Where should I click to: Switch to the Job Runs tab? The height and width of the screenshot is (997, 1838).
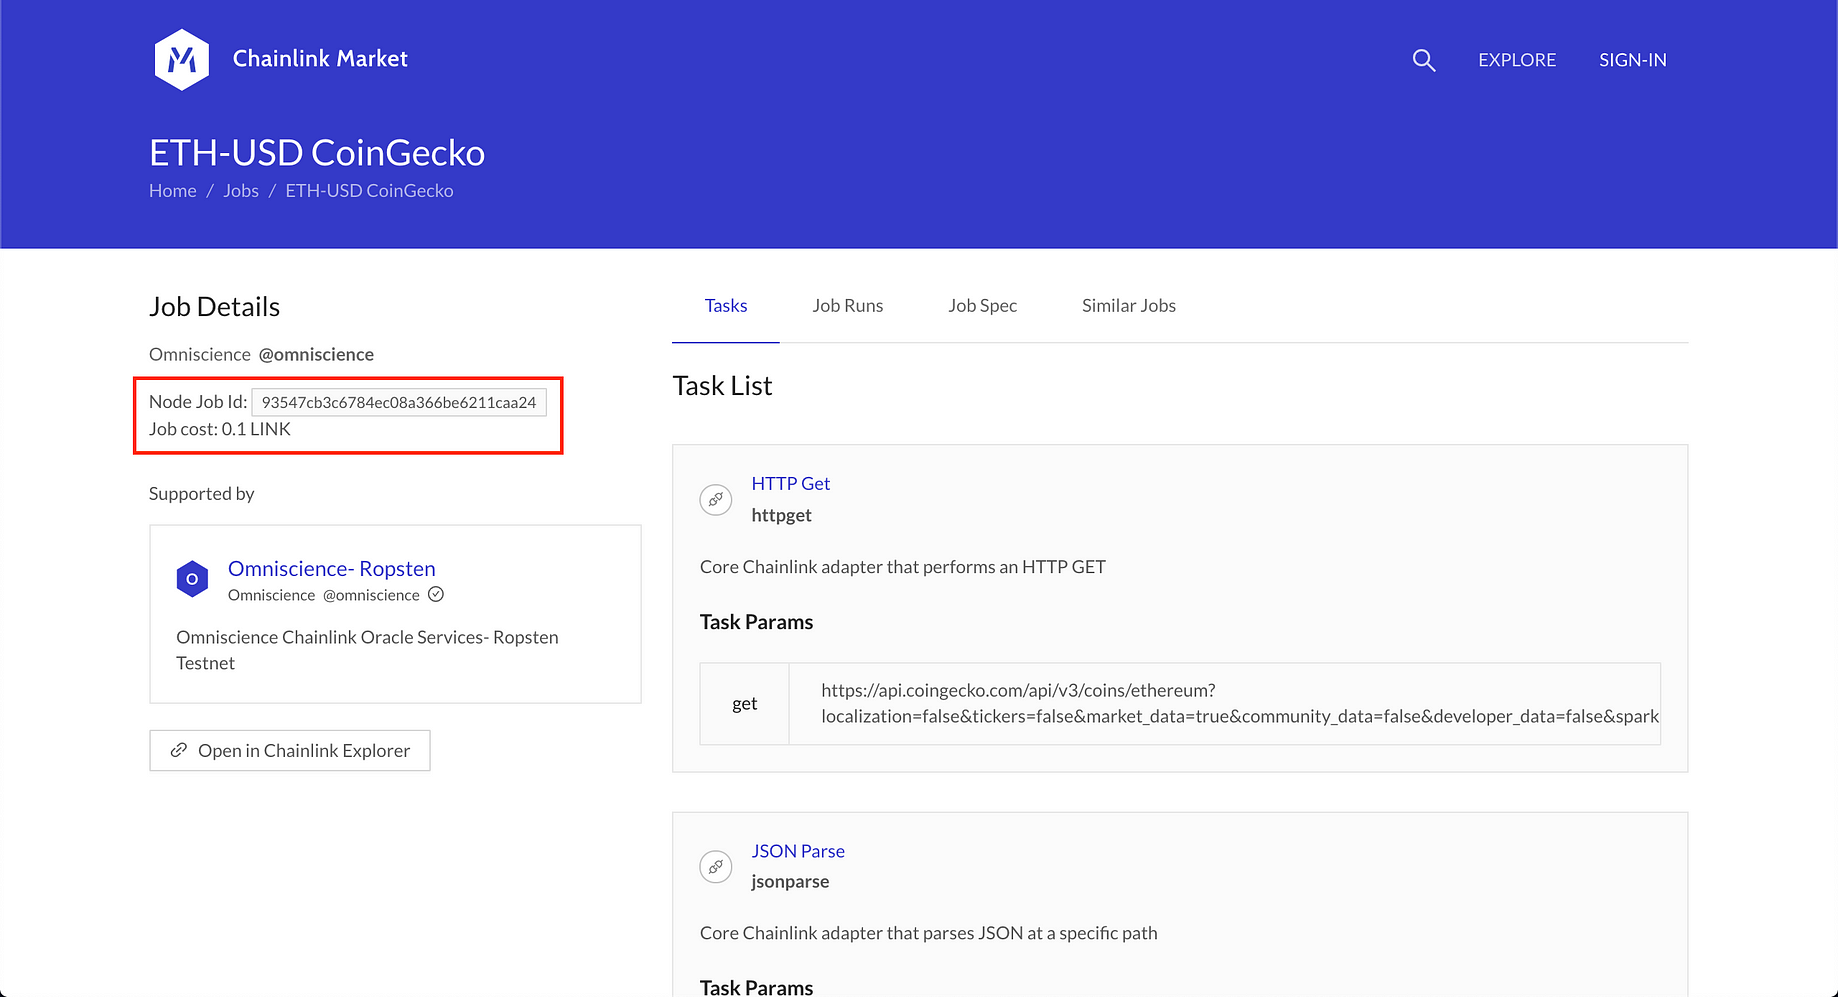848,306
